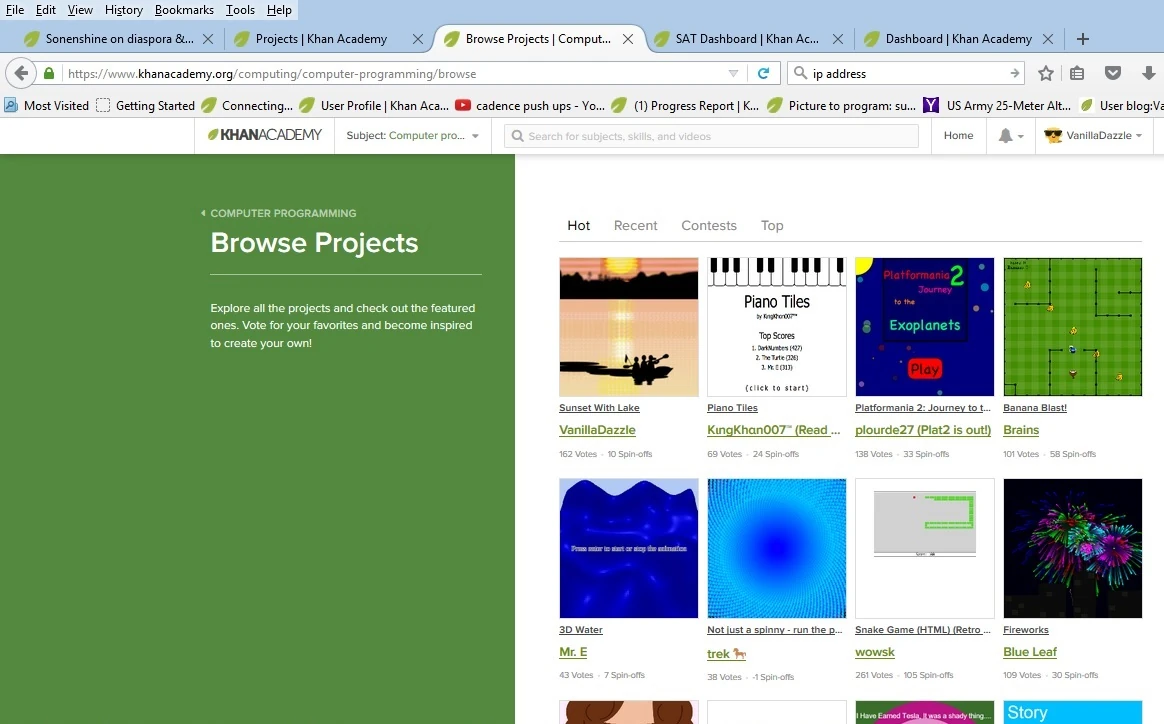Click the Khan Academy logo
The width and height of the screenshot is (1164, 724).
click(x=265, y=135)
